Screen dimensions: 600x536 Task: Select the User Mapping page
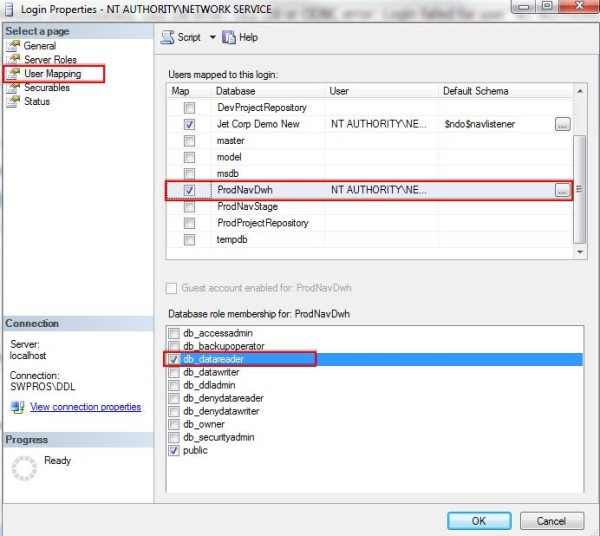pyautogui.click(x=52, y=73)
